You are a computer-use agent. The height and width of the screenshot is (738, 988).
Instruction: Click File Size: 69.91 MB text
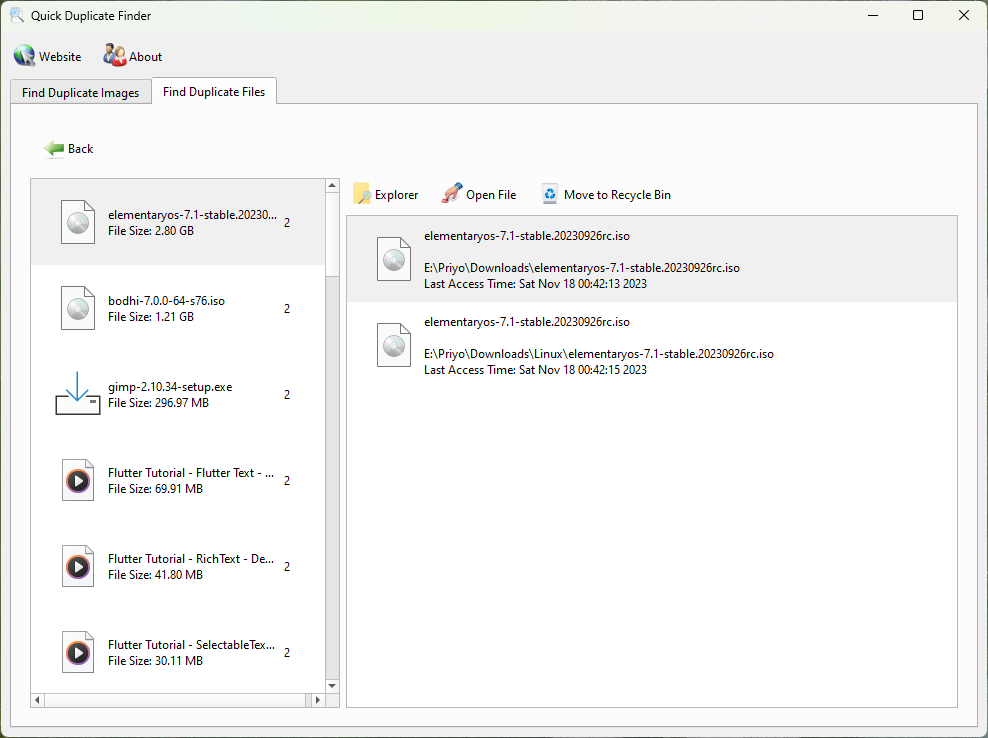click(155, 489)
